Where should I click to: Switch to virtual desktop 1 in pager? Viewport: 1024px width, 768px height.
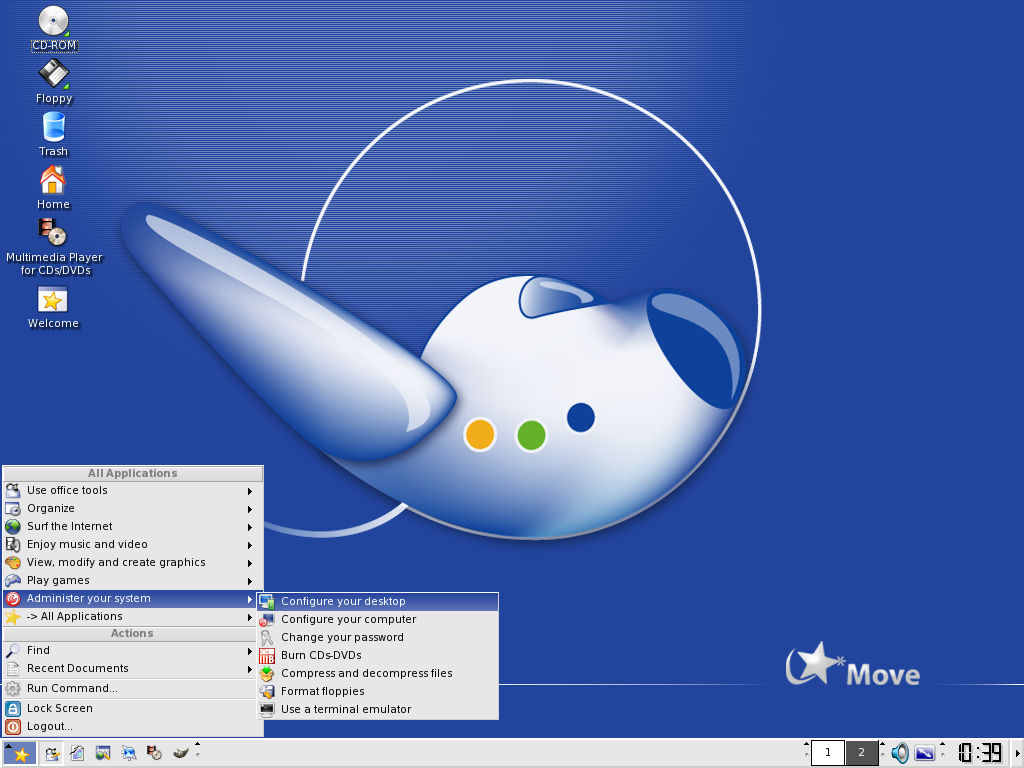(827, 753)
